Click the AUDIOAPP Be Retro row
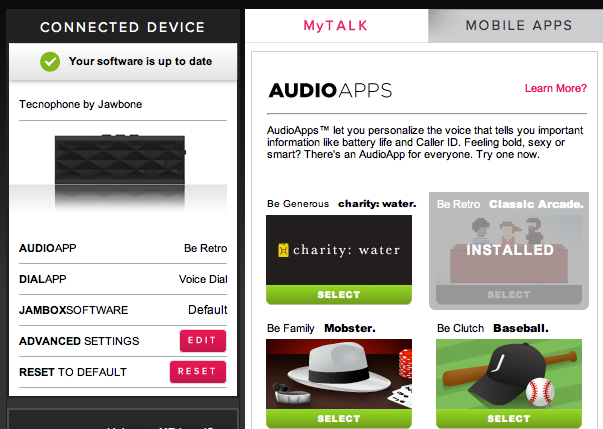 123,248
